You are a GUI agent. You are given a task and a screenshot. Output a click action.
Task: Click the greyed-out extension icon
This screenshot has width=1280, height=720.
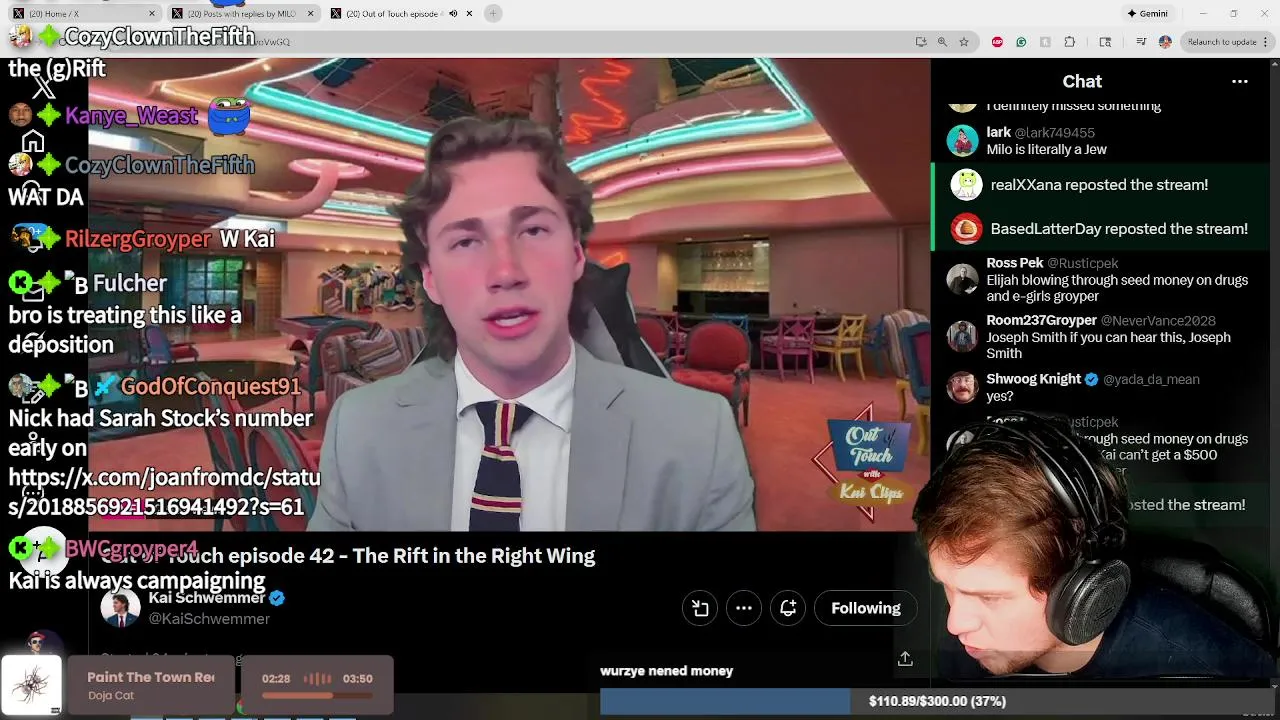pos(1045,42)
